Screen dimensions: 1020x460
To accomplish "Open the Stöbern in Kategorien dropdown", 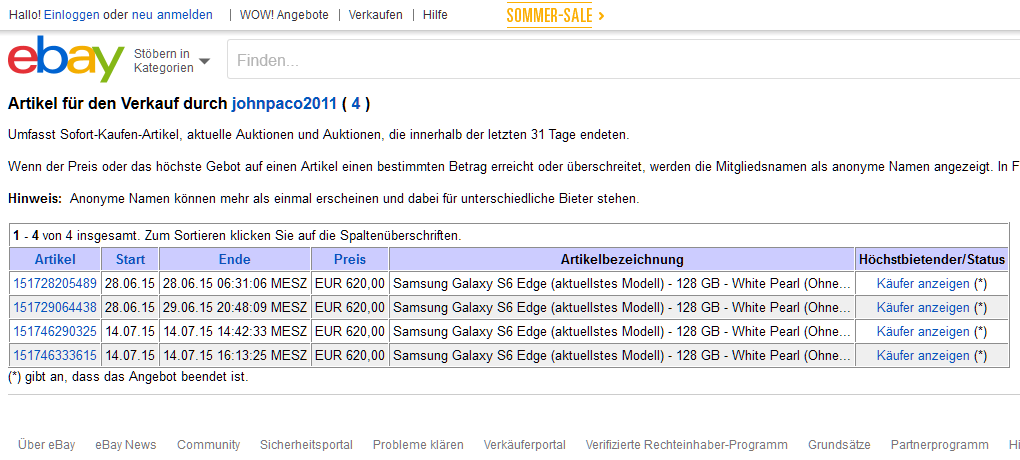I will tap(172, 61).
